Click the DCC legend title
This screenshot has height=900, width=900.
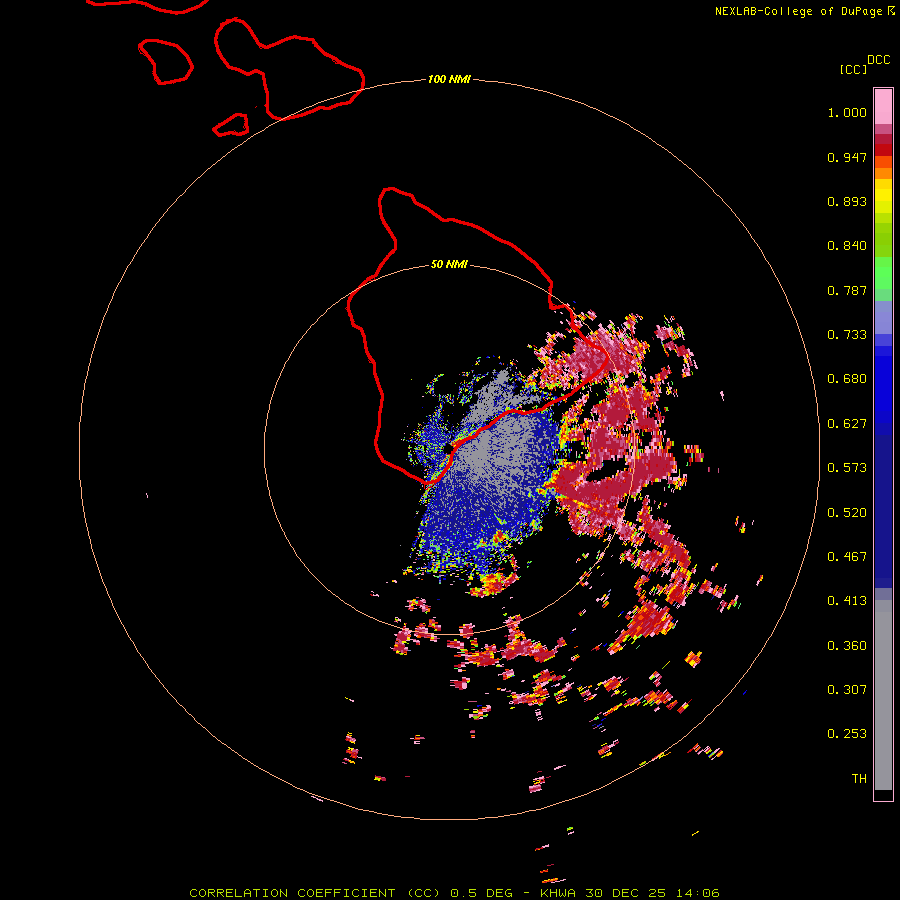[x=878, y=60]
